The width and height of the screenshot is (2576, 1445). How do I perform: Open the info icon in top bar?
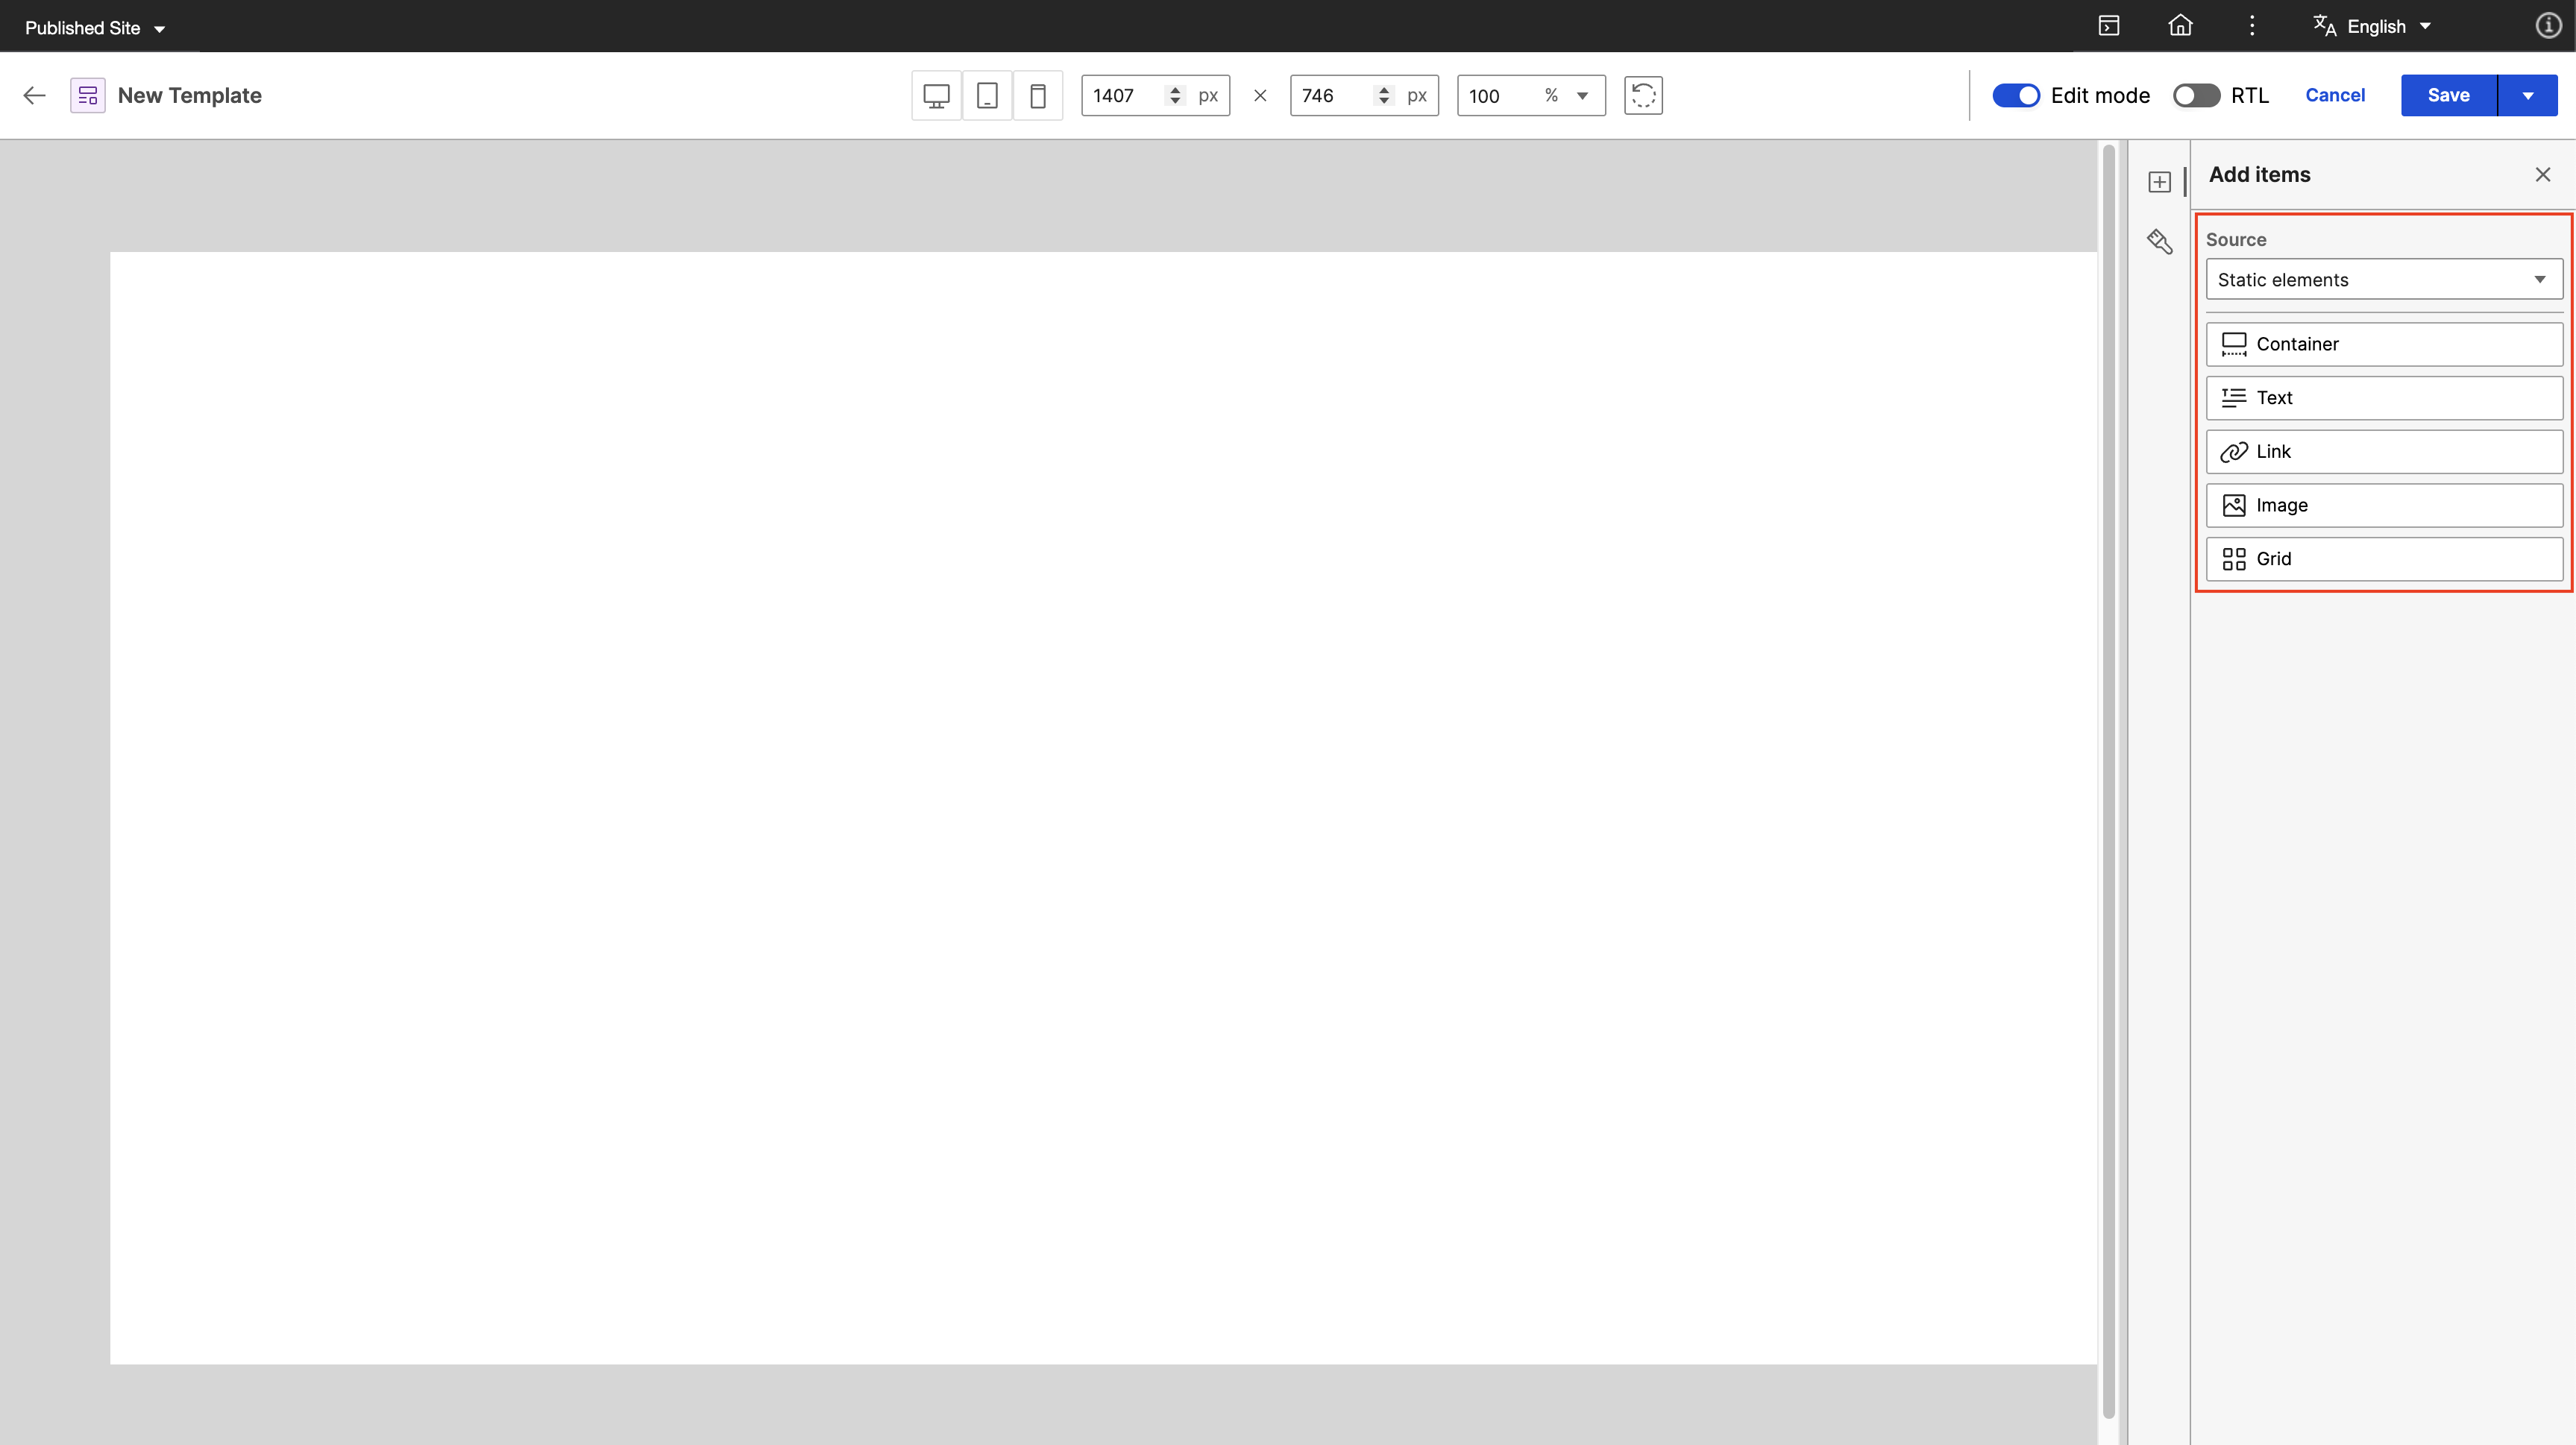click(x=2548, y=26)
